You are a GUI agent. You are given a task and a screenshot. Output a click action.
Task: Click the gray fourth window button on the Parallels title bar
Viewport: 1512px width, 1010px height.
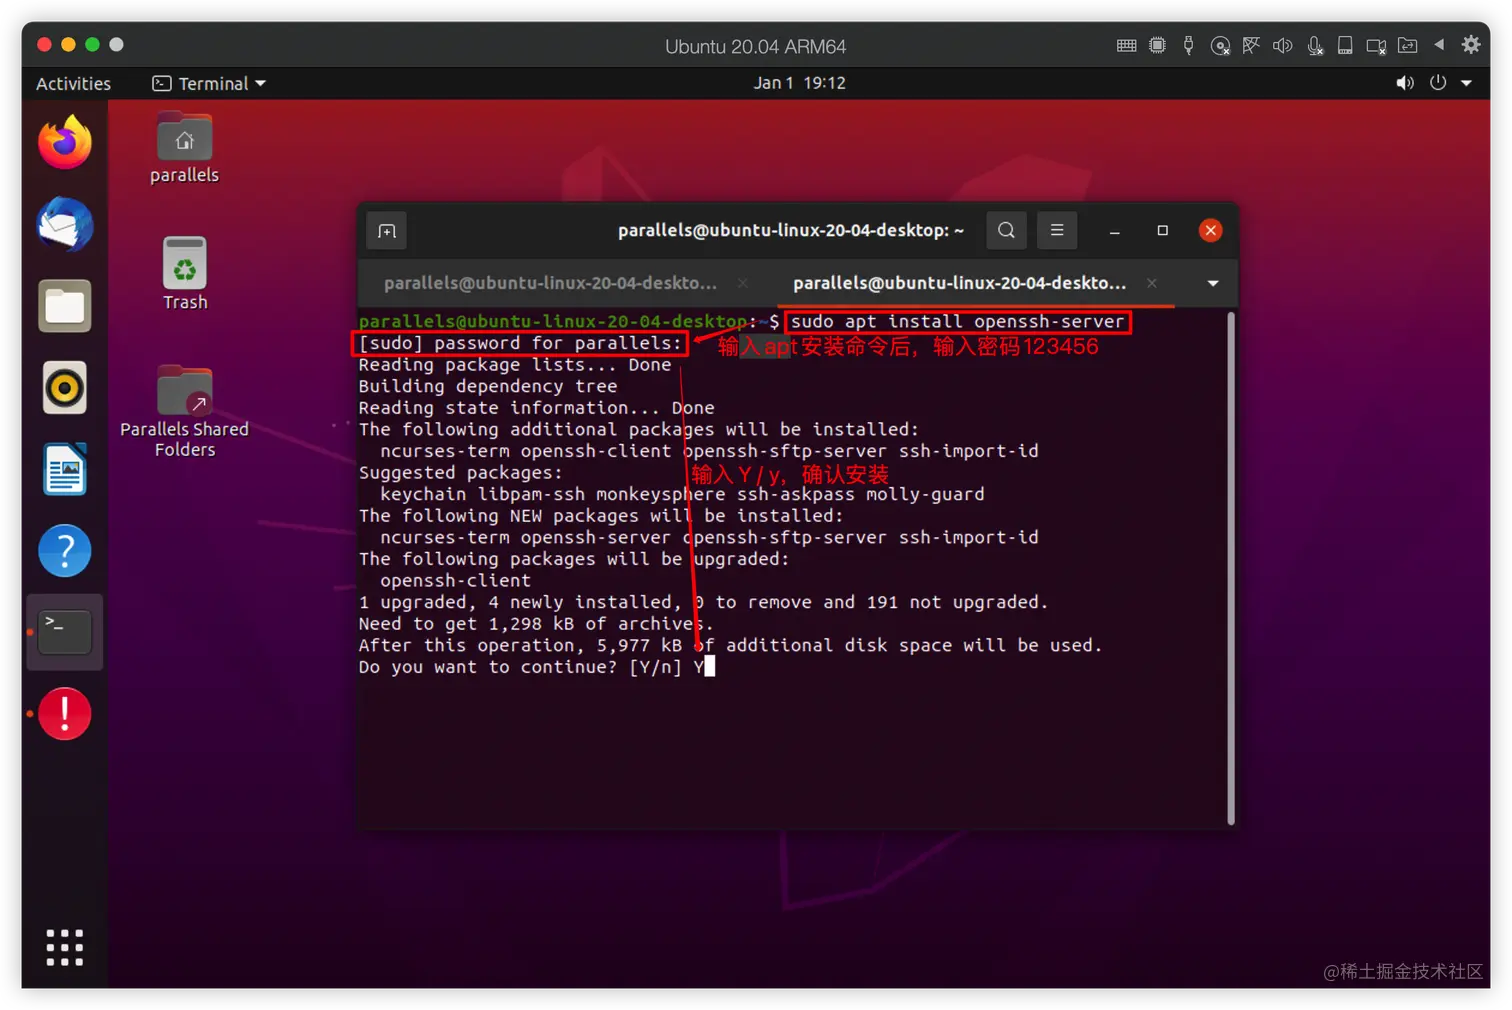pyautogui.click(x=116, y=45)
